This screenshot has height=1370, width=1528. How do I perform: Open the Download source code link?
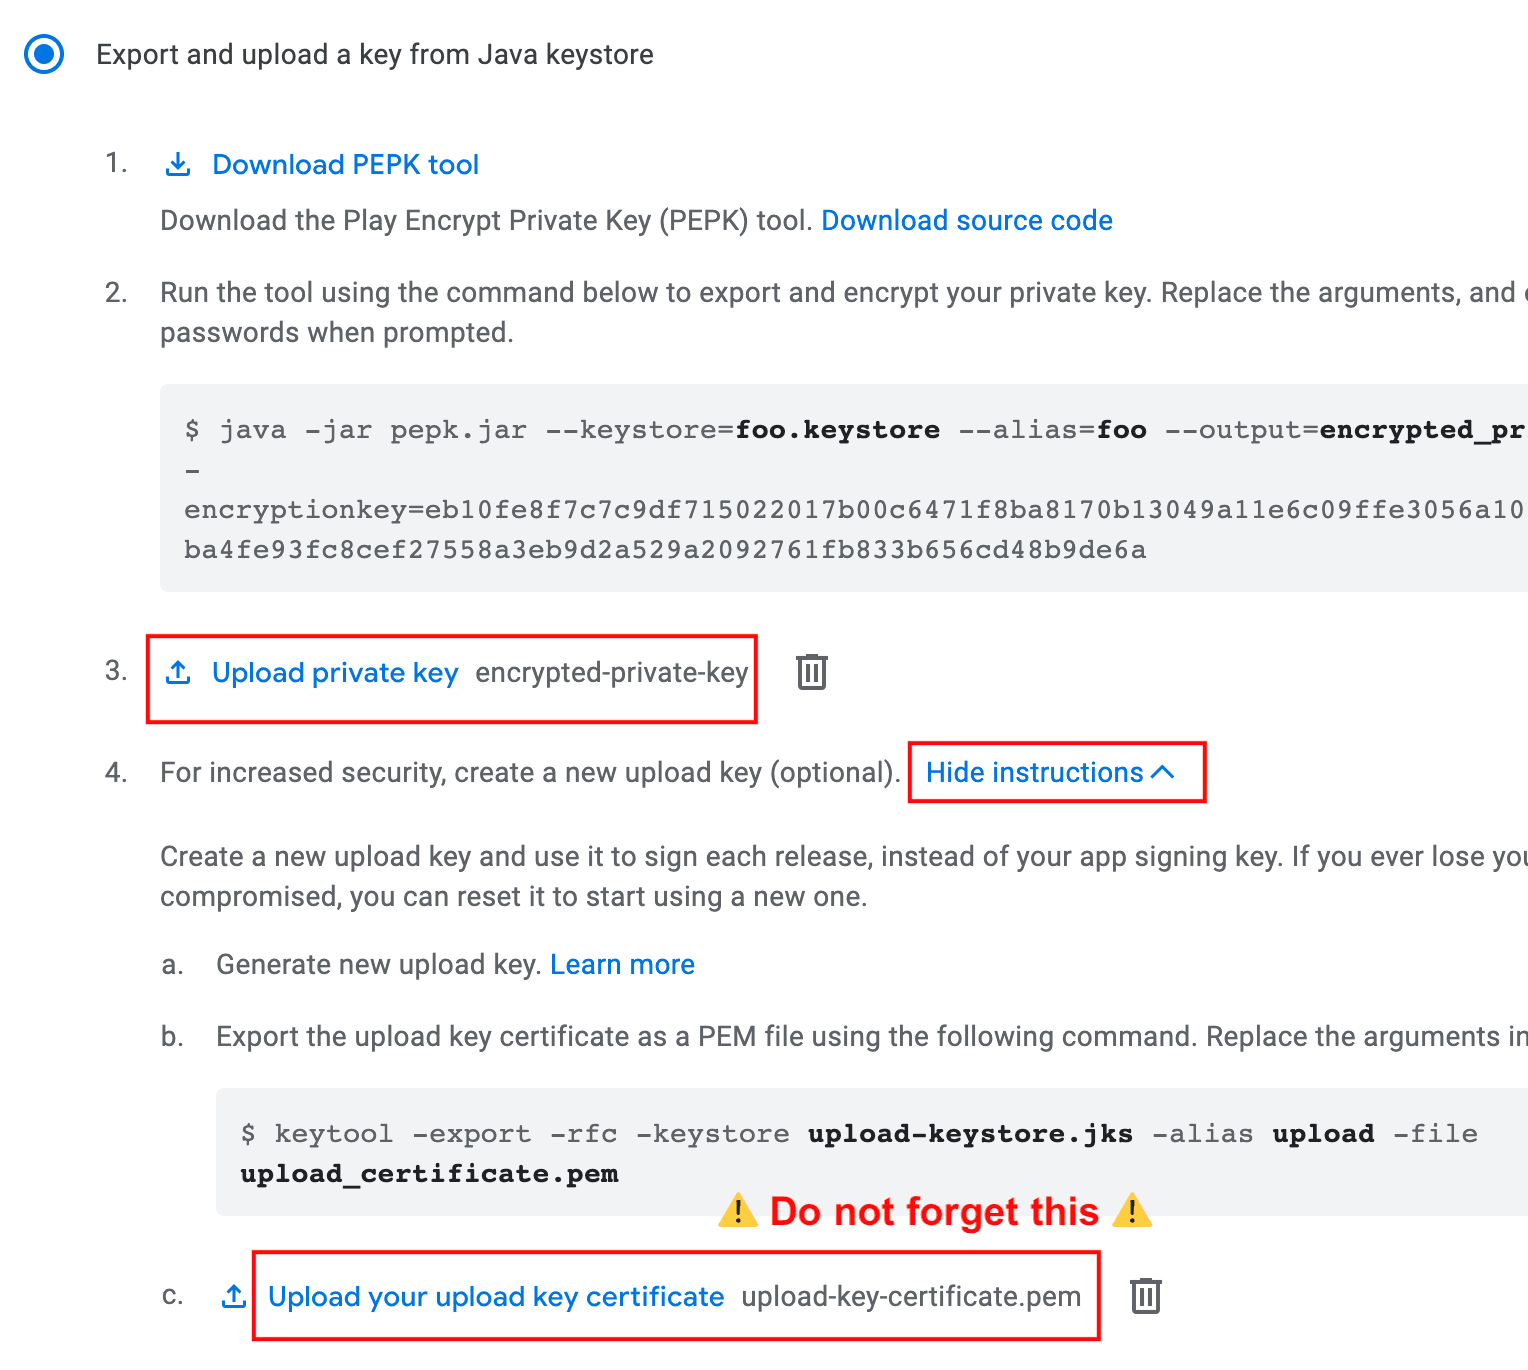[x=966, y=220]
